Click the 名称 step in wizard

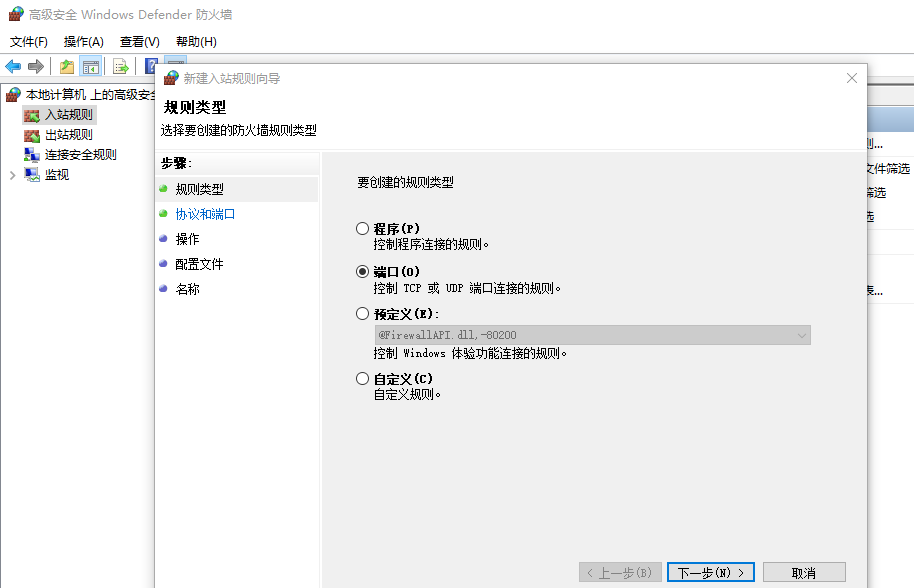(187, 289)
